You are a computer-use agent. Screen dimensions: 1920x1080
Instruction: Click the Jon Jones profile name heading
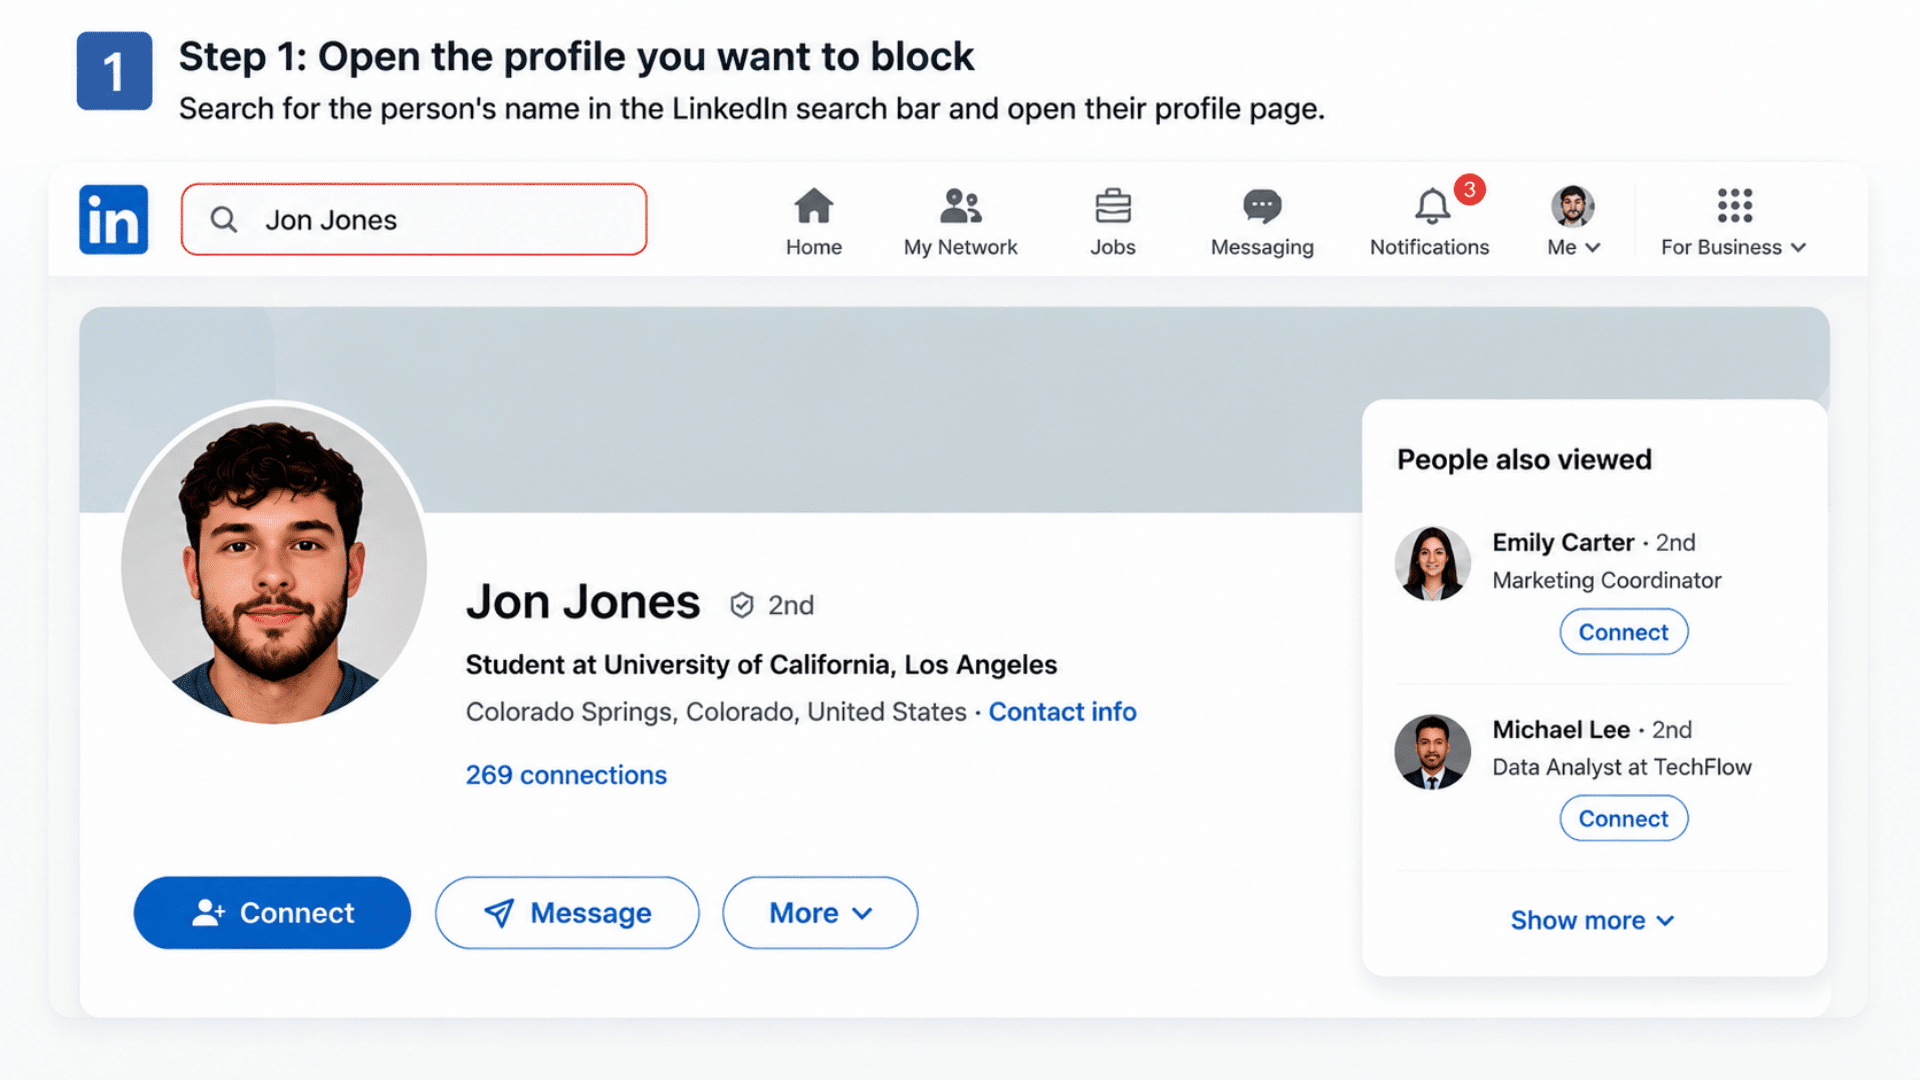coord(583,602)
